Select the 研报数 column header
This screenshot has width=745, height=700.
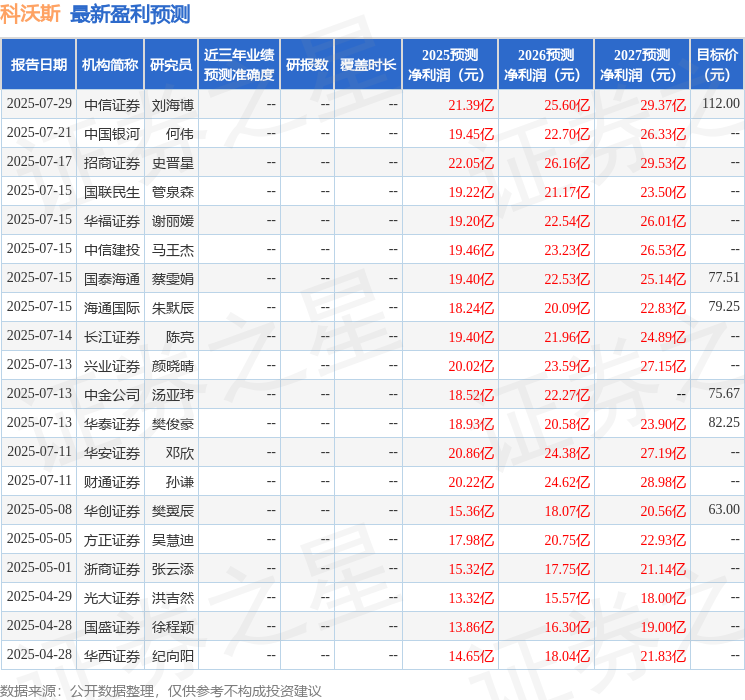307,65
